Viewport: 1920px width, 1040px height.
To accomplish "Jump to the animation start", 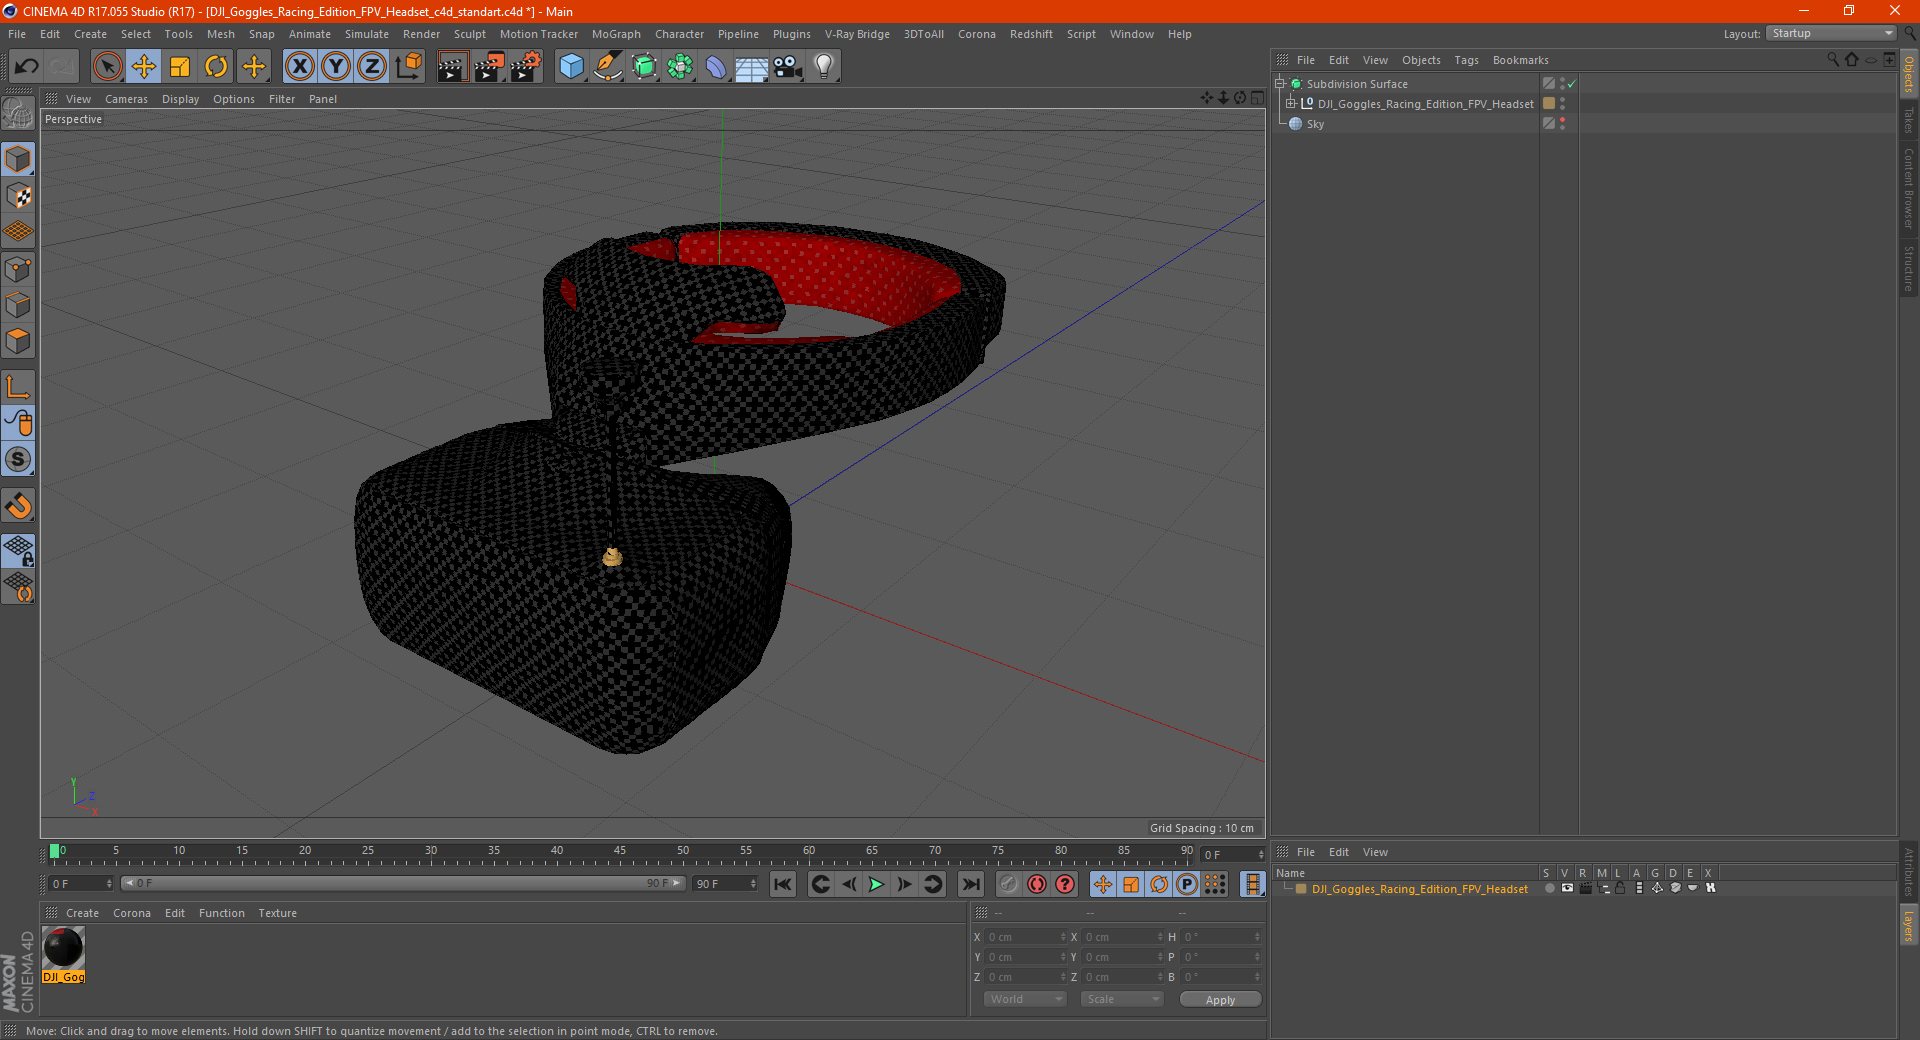I will click(783, 884).
